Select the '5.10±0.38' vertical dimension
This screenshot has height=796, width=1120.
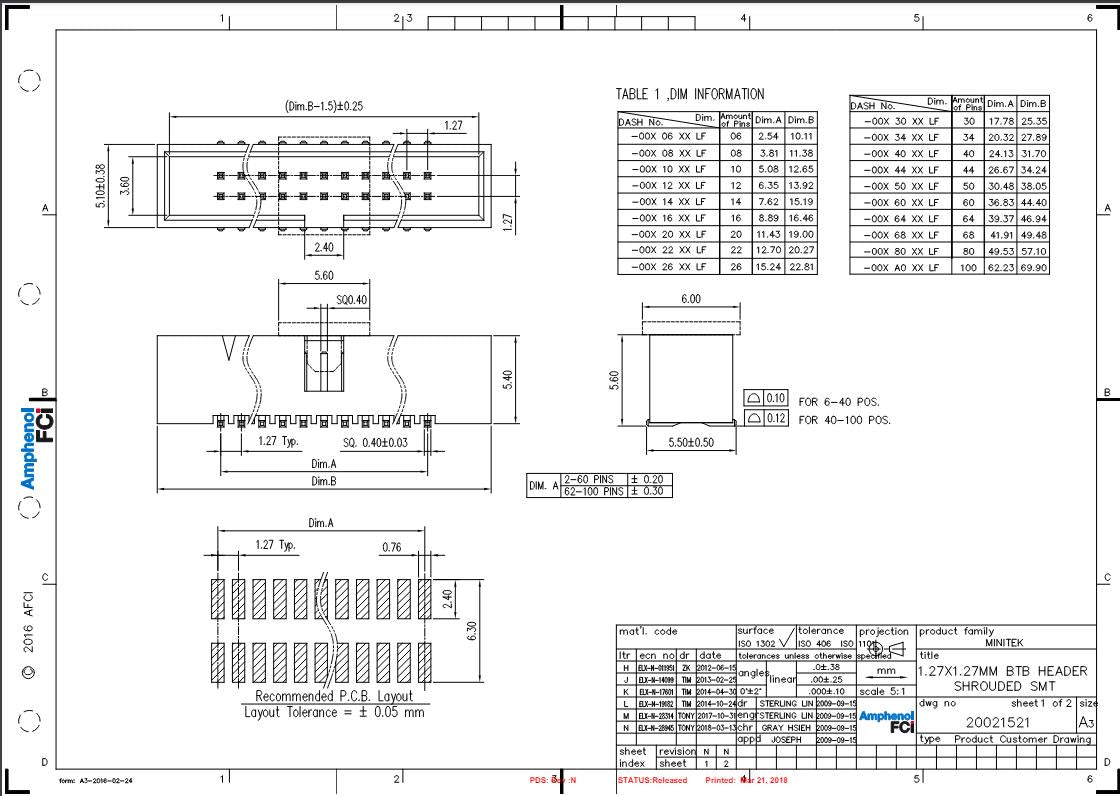coord(101,186)
